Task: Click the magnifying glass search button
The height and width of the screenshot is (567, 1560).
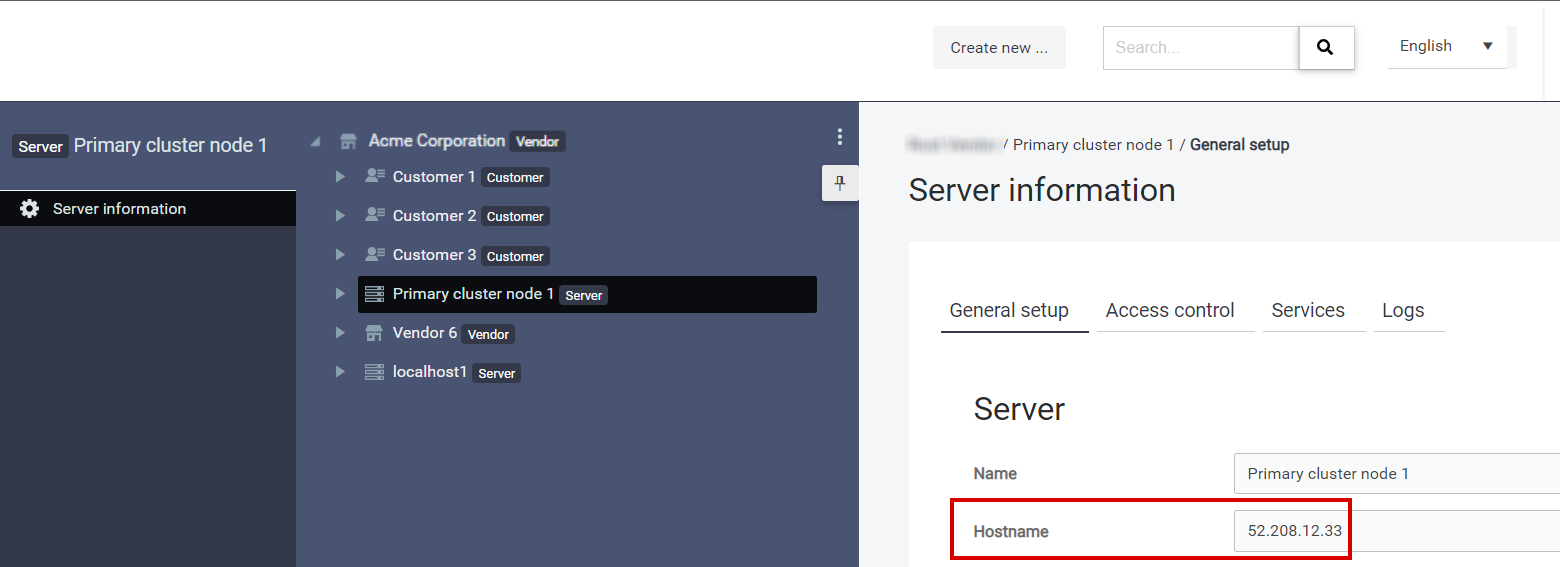Action: click(x=1325, y=48)
